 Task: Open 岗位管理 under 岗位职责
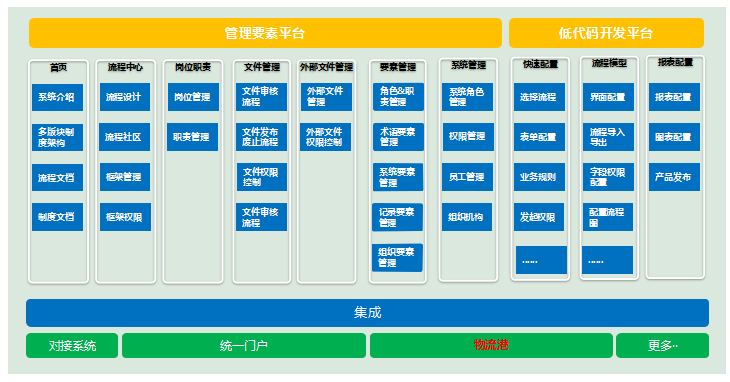coord(193,97)
